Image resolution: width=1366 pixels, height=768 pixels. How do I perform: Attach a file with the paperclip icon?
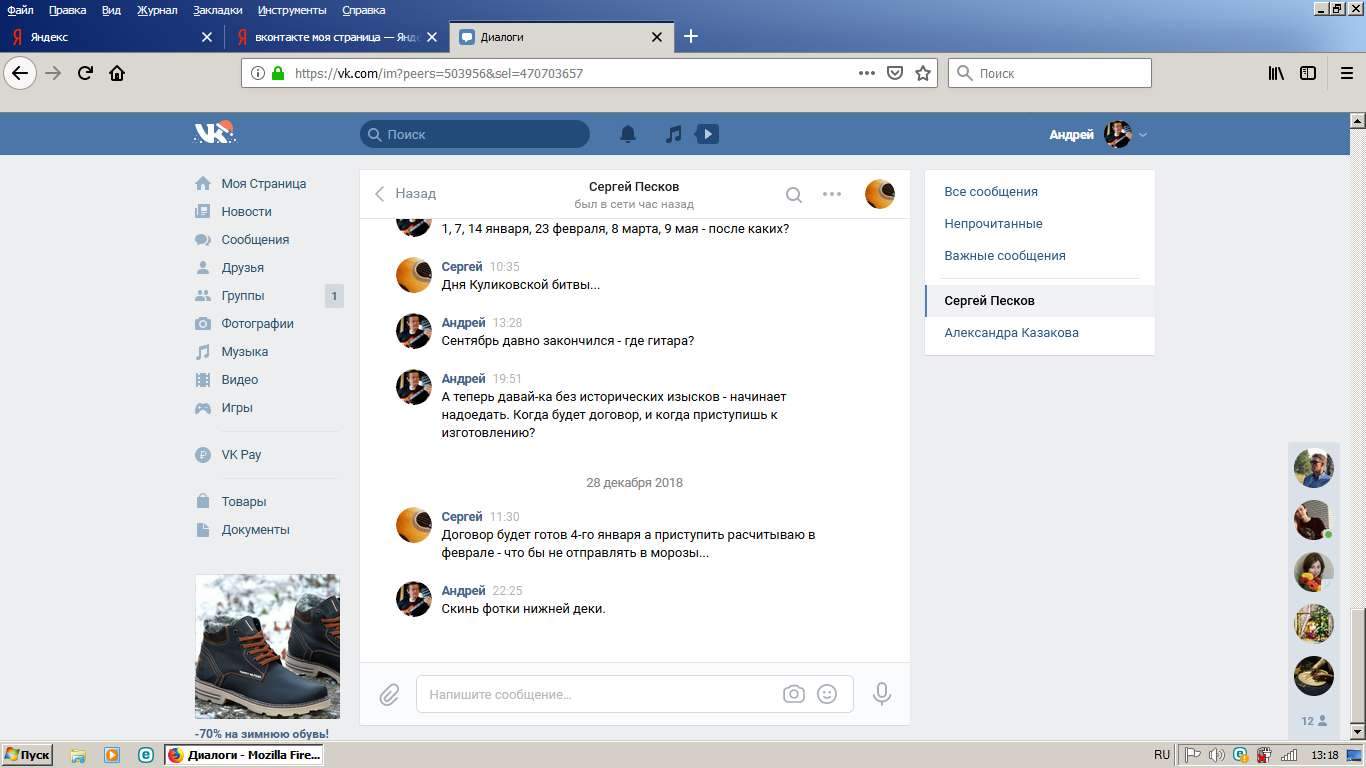point(389,694)
